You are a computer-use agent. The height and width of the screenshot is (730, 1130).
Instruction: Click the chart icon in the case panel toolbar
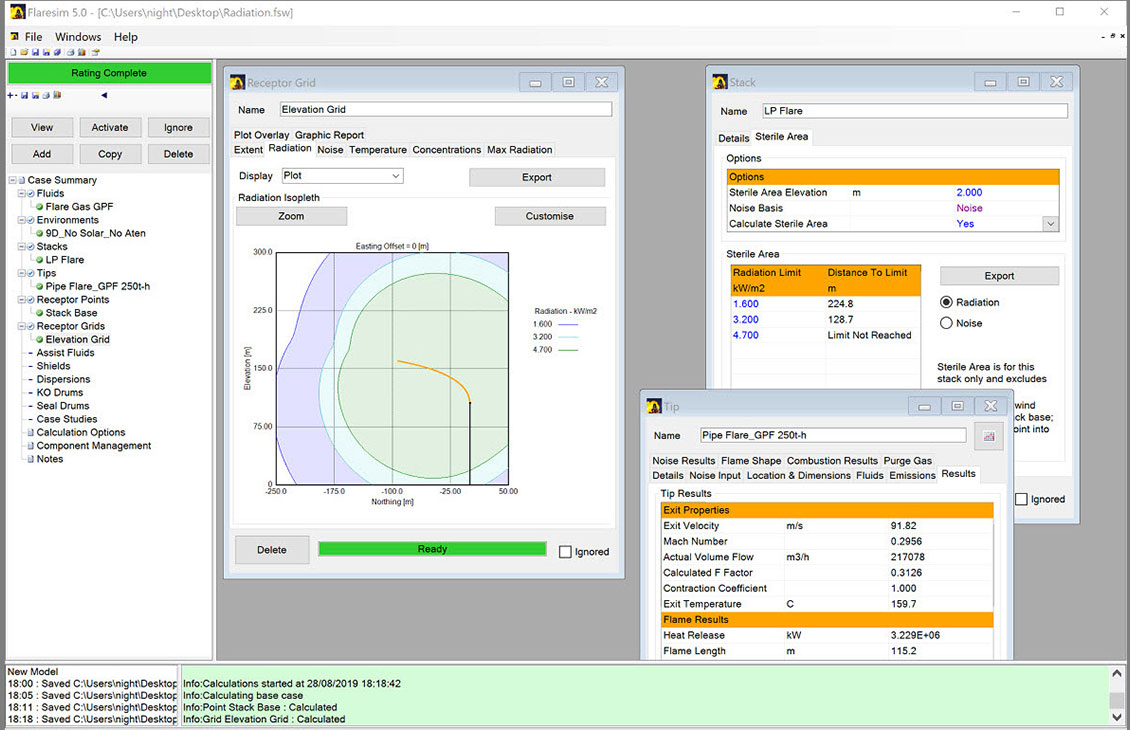(57, 95)
